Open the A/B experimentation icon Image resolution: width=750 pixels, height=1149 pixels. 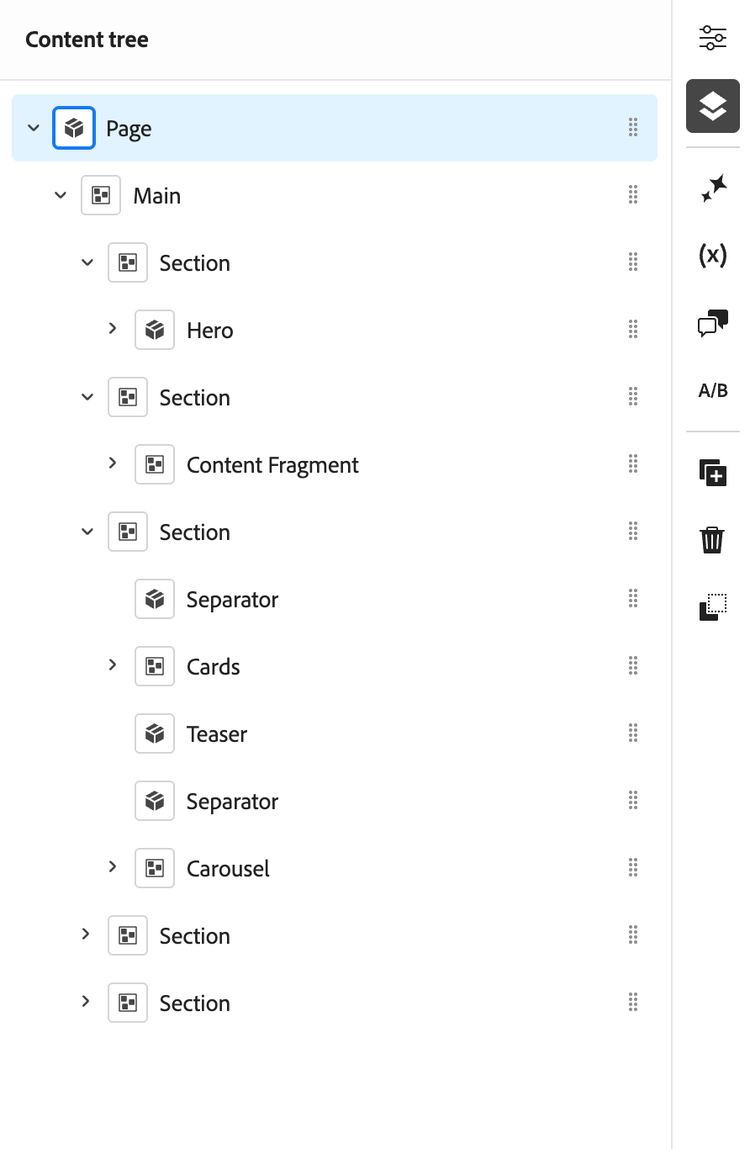tap(712, 390)
